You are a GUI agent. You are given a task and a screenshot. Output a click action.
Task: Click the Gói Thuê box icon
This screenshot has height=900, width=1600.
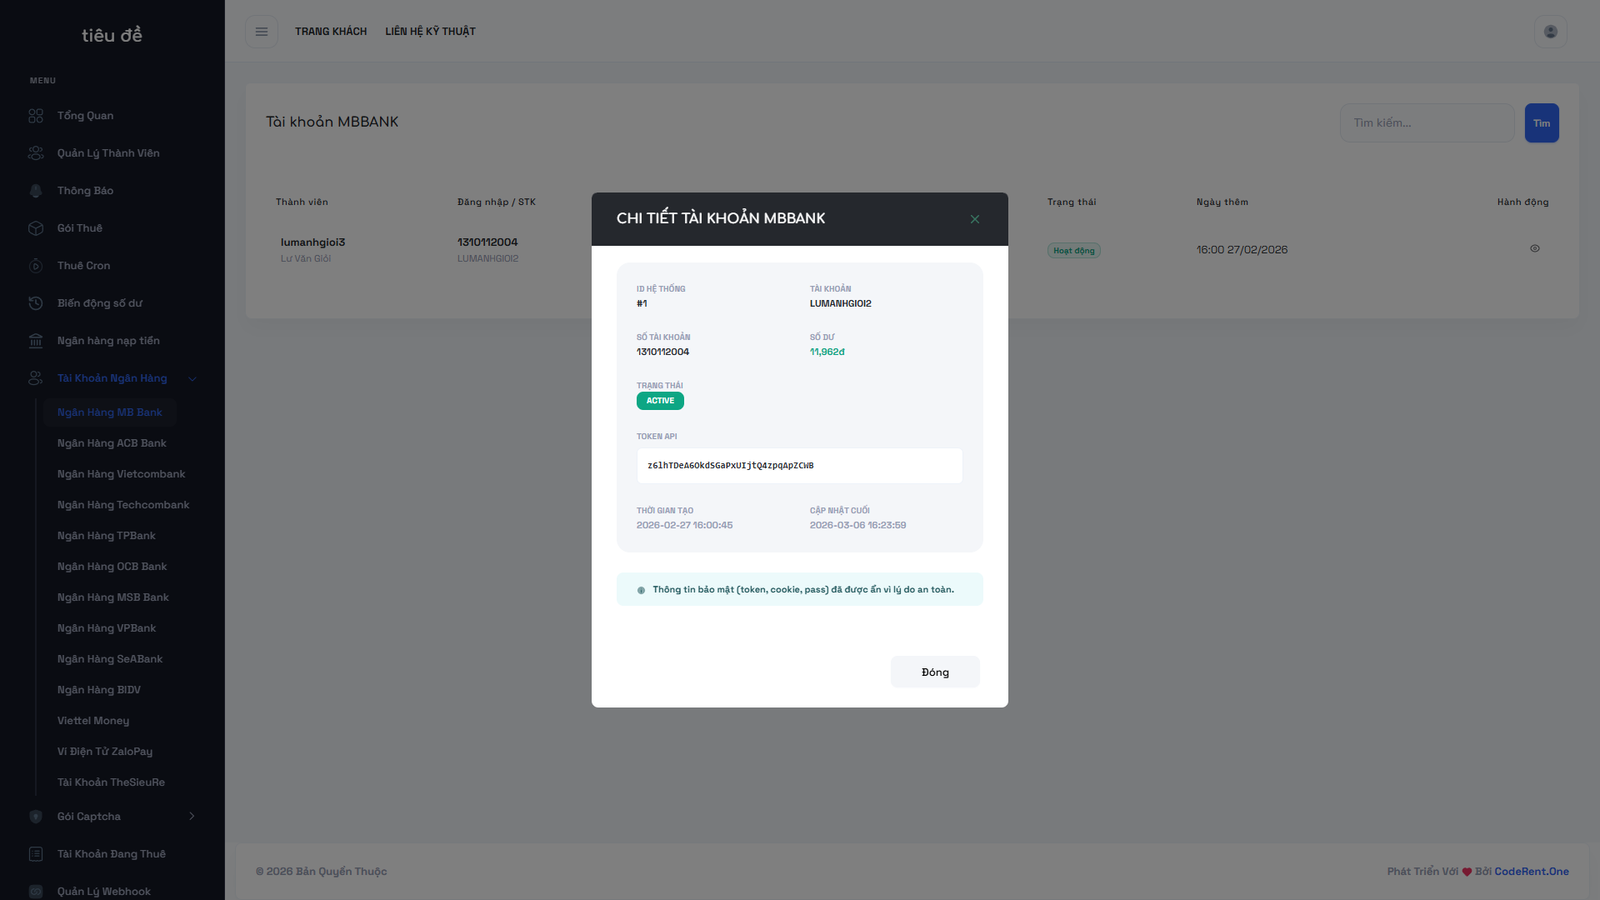pyautogui.click(x=36, y=228)
